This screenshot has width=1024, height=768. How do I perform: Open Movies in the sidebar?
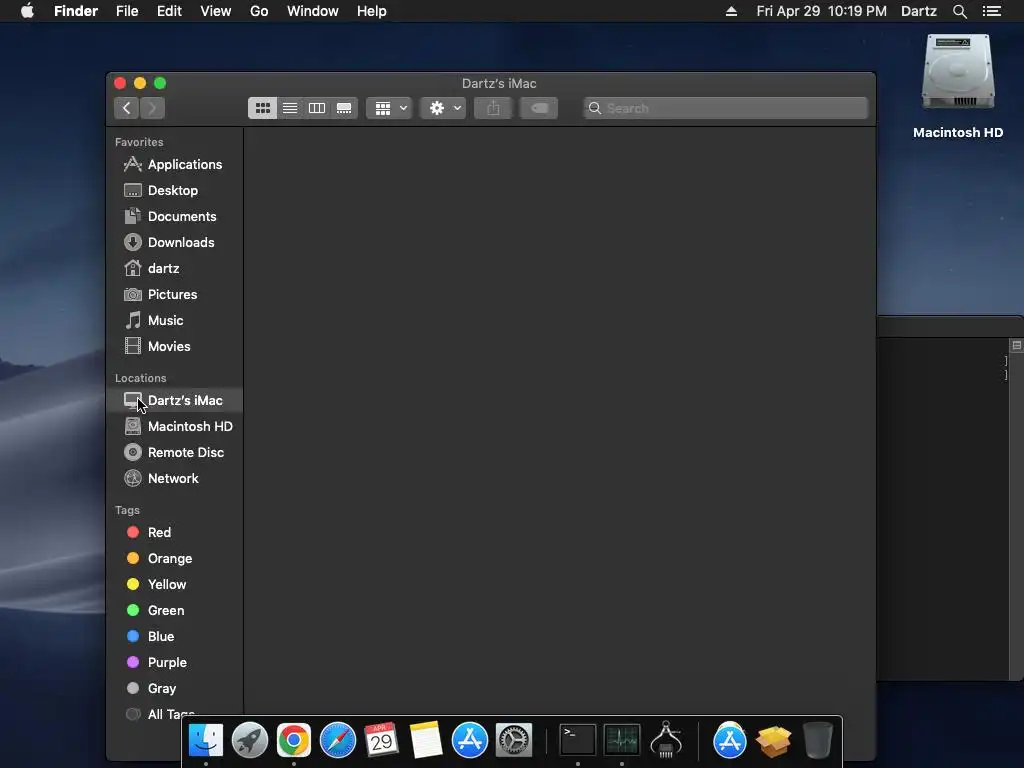173,347
